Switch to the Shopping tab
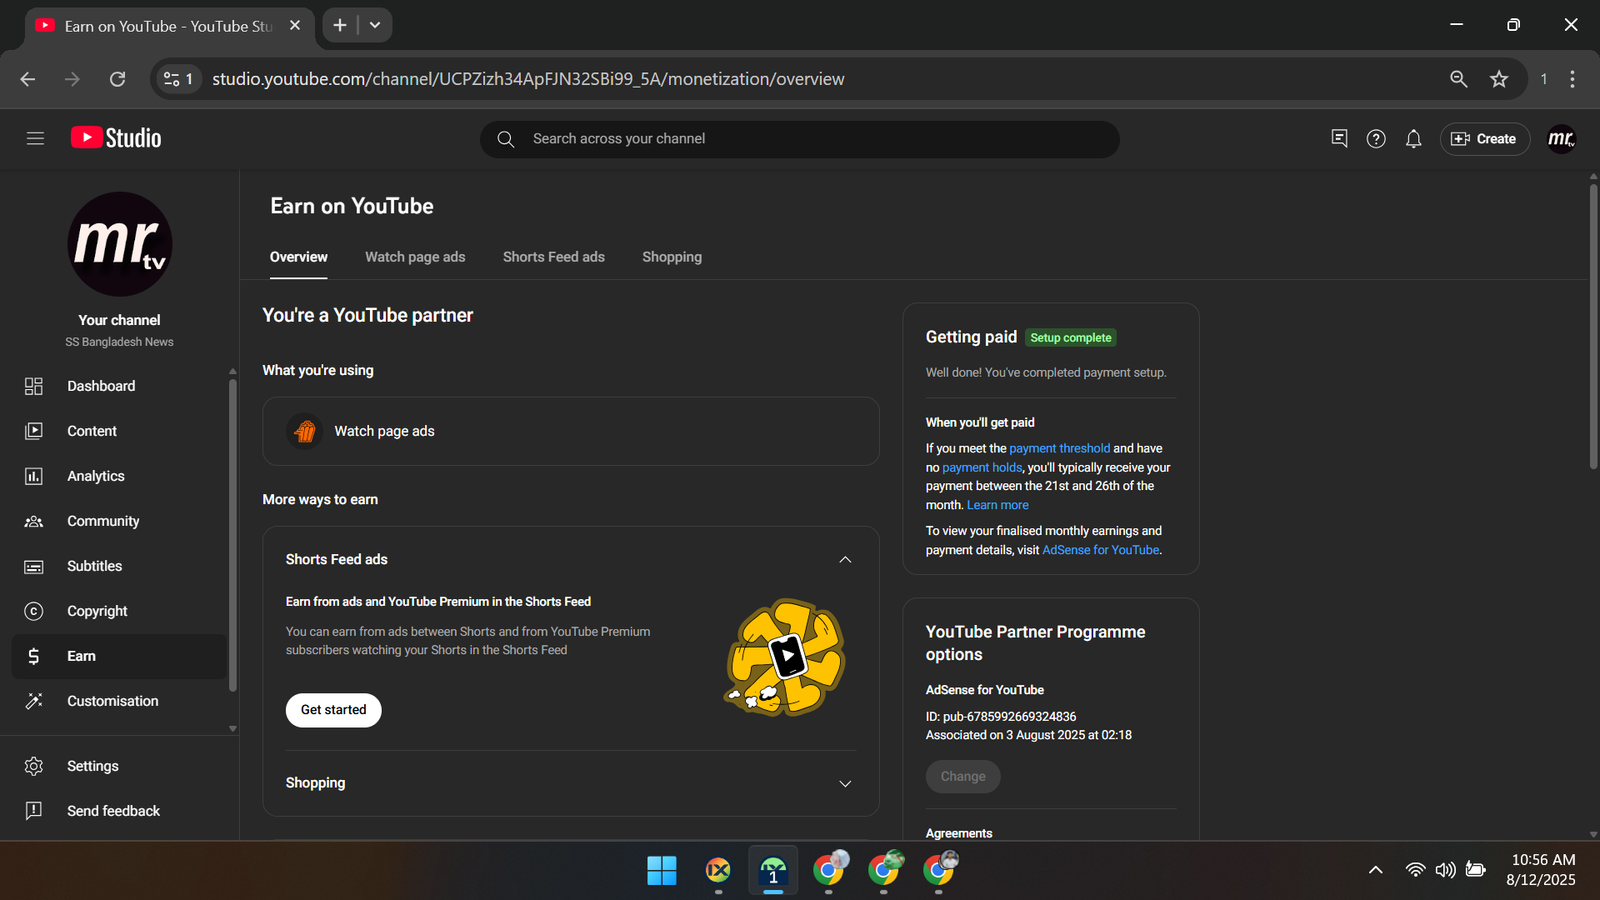The height and width of the screenshot is (900, 1600). coord(672,257)
